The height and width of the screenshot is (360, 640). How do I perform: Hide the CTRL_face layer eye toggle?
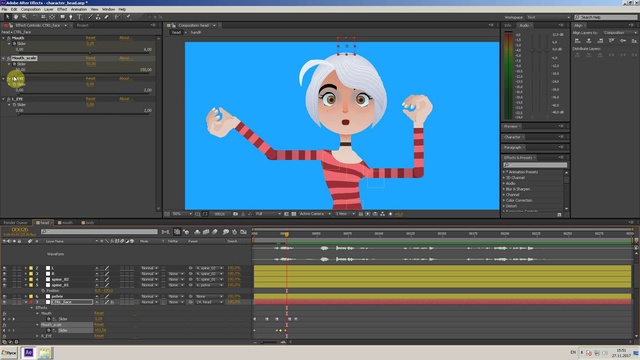point(4,302)
